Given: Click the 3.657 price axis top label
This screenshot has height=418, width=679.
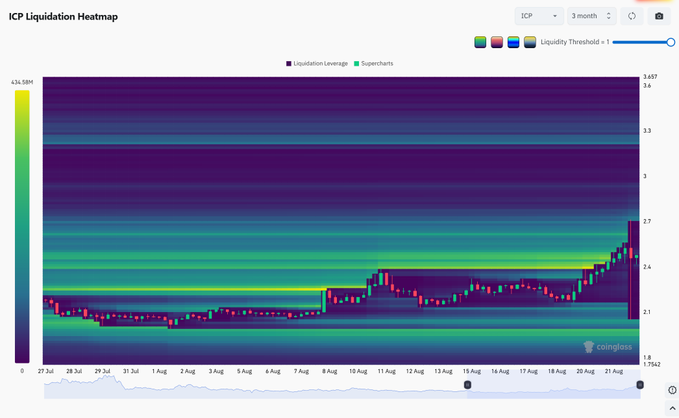Looking at the screenshot, I should tap(650, 77).
